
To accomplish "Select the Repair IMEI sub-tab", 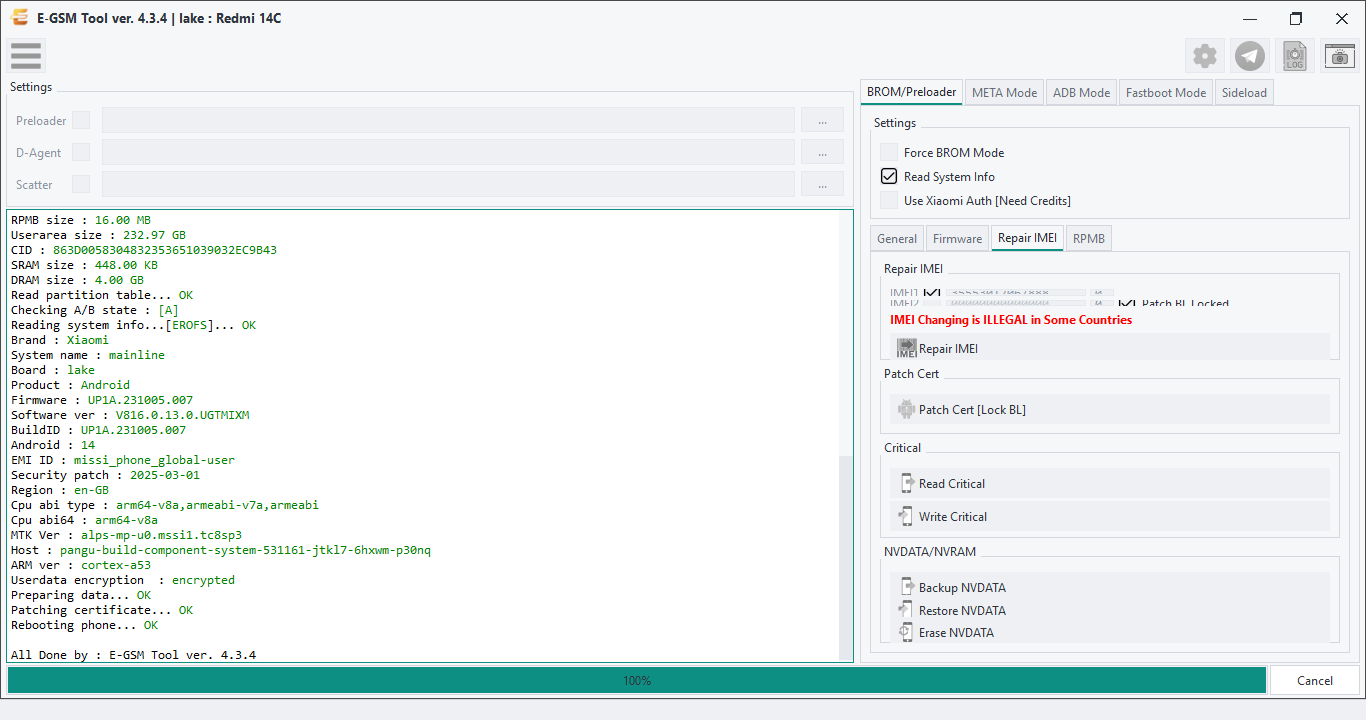I will click(1027, 238).
